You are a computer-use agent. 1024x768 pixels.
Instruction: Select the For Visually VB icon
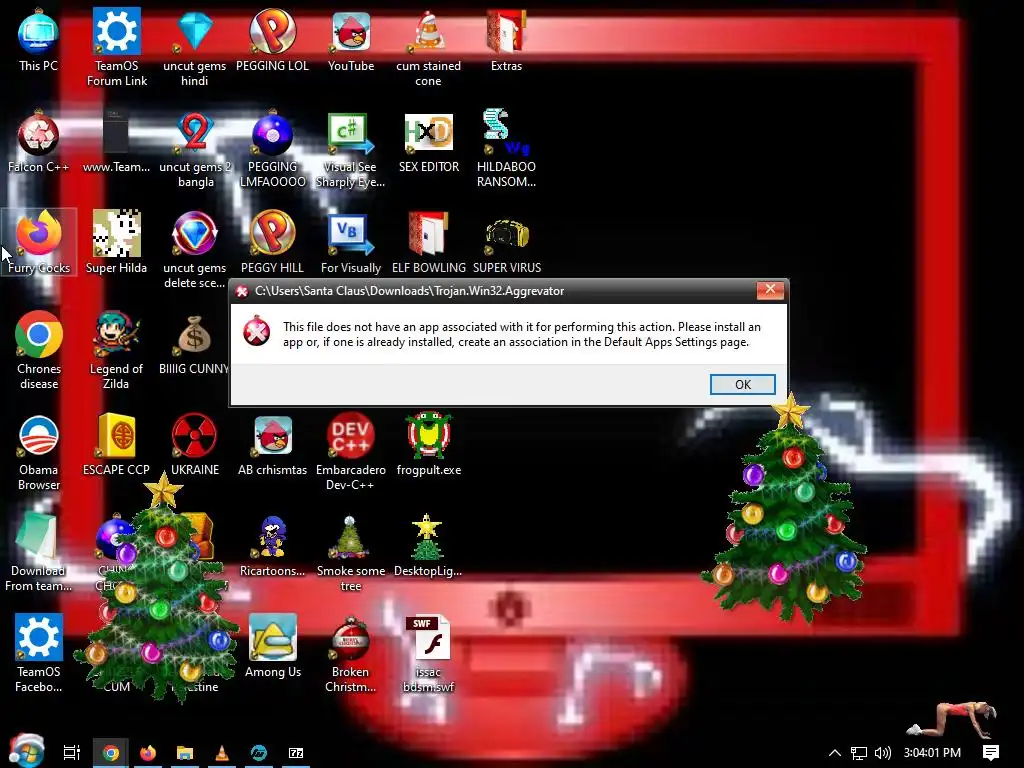[x=351, y=242]
